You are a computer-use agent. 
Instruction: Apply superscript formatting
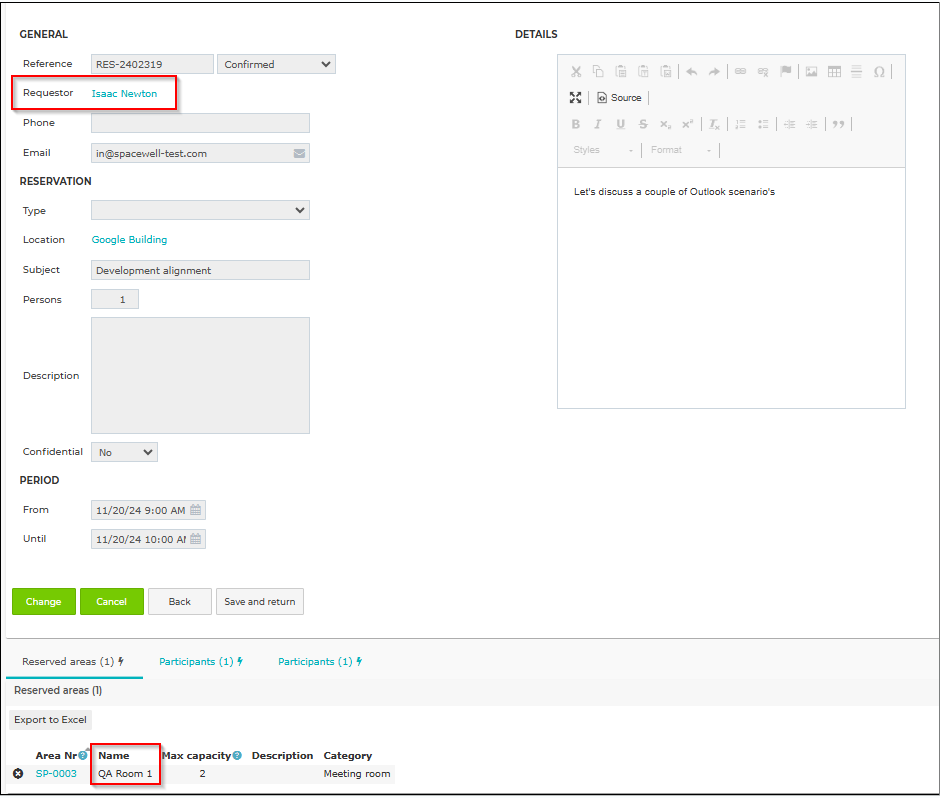tap(688, 124)
